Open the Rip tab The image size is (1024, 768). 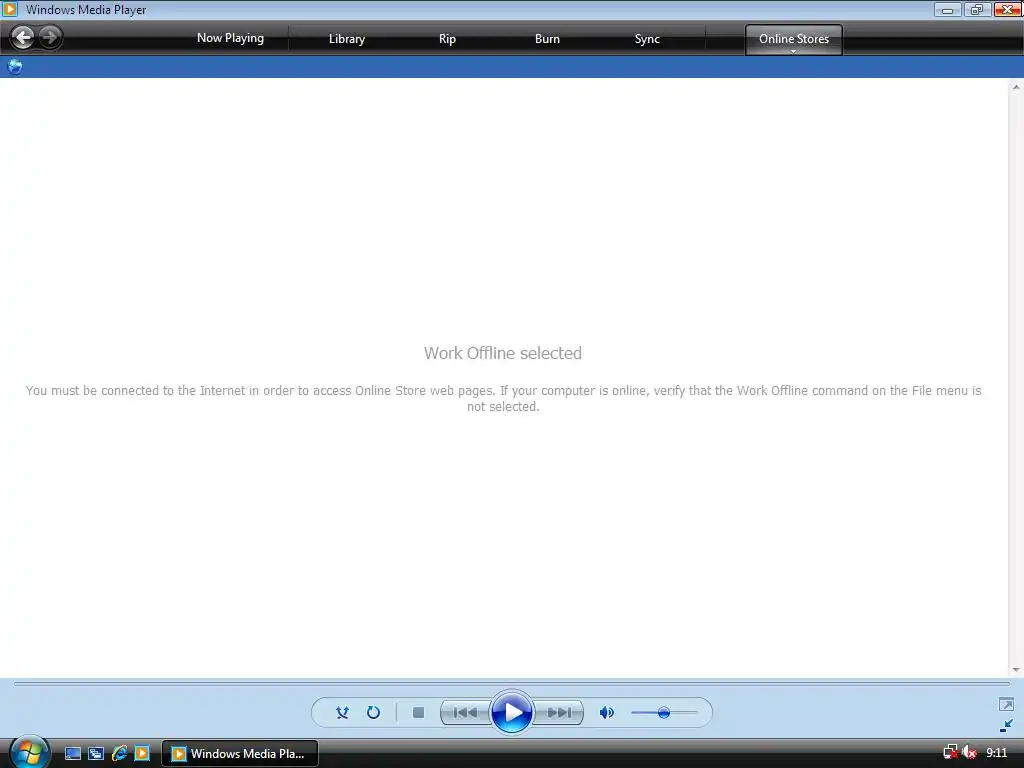click(447, 39)
